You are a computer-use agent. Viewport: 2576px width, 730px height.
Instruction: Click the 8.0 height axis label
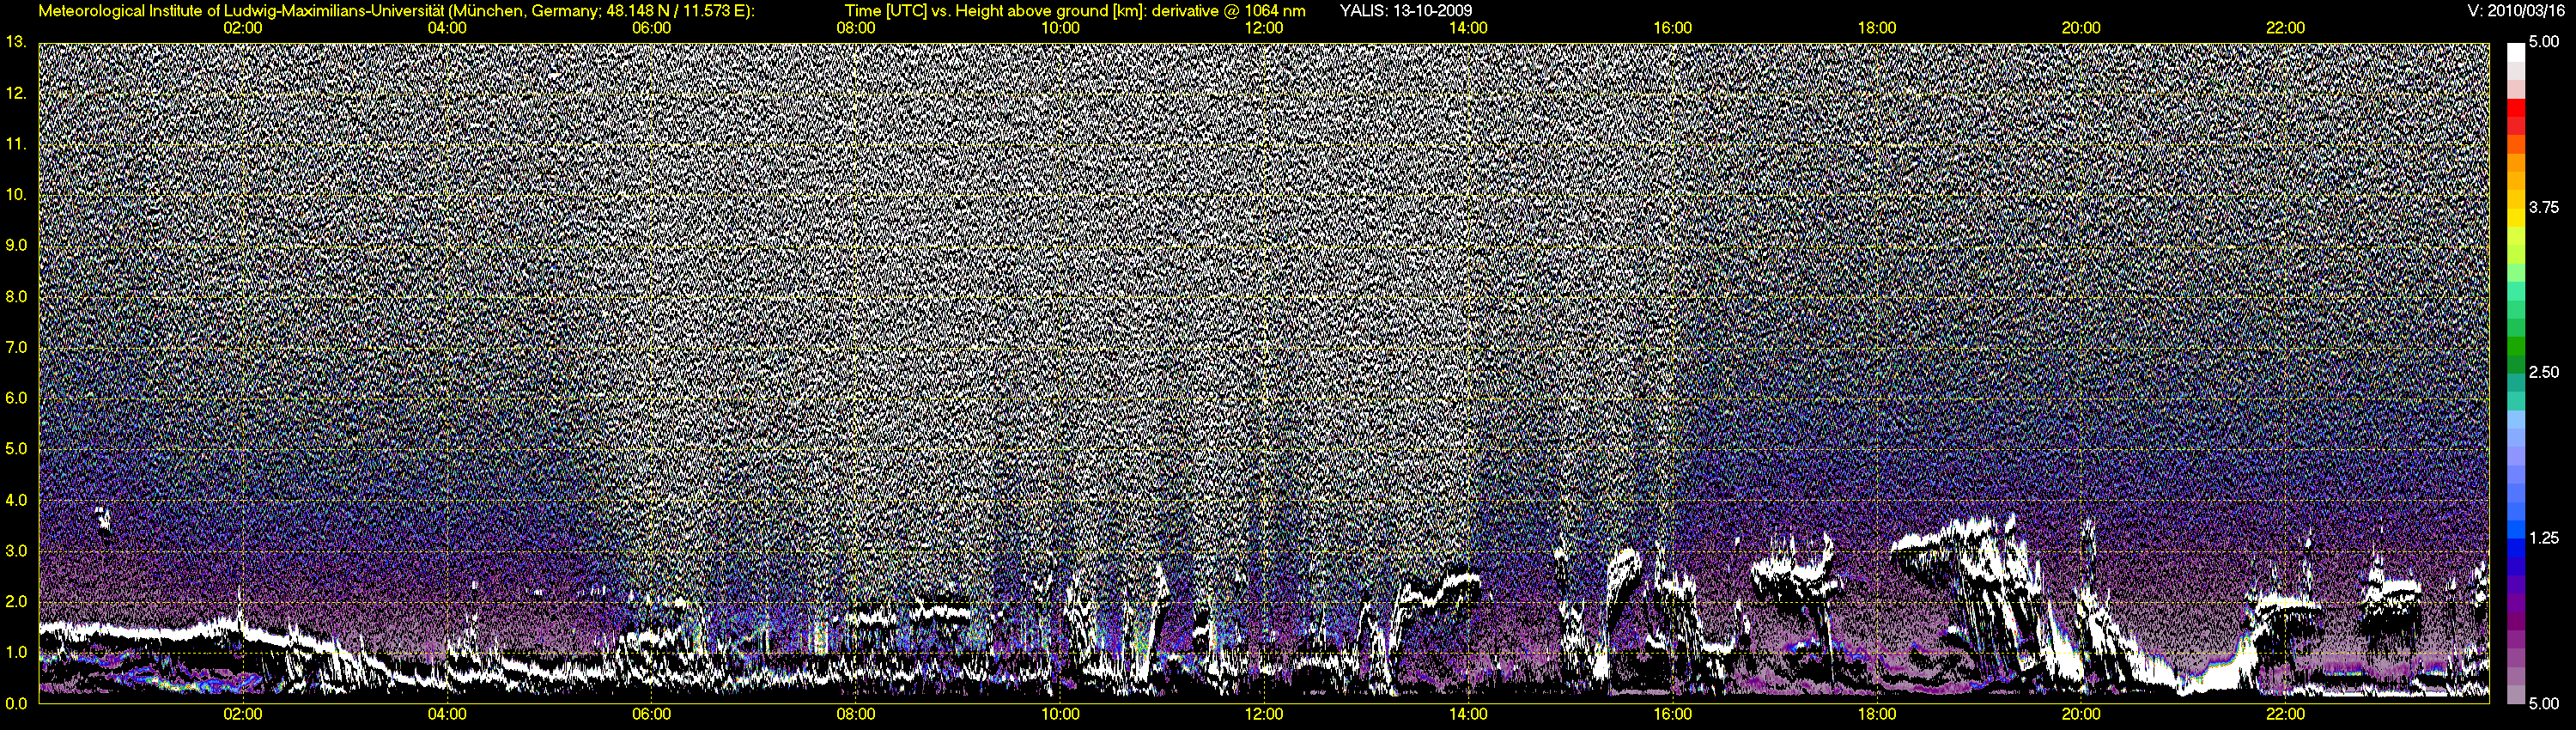[16, 296]
